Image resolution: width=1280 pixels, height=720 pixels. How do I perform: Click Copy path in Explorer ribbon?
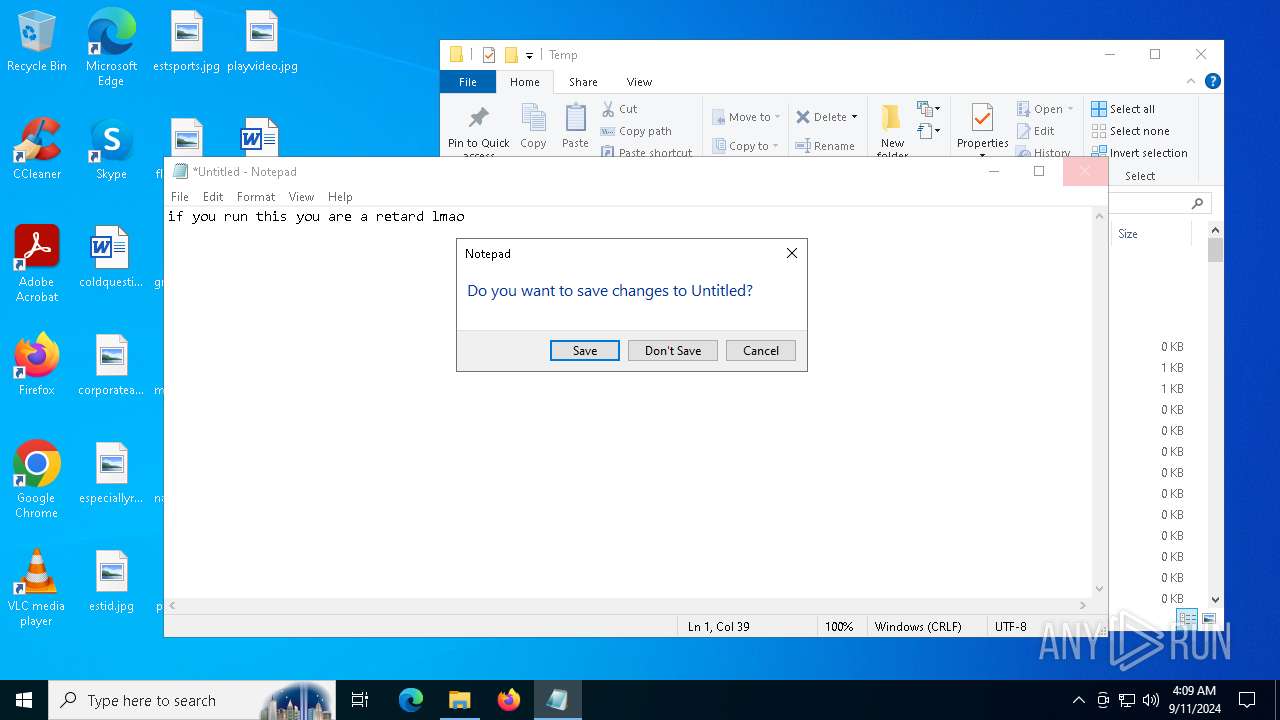(x=636, y=131)
